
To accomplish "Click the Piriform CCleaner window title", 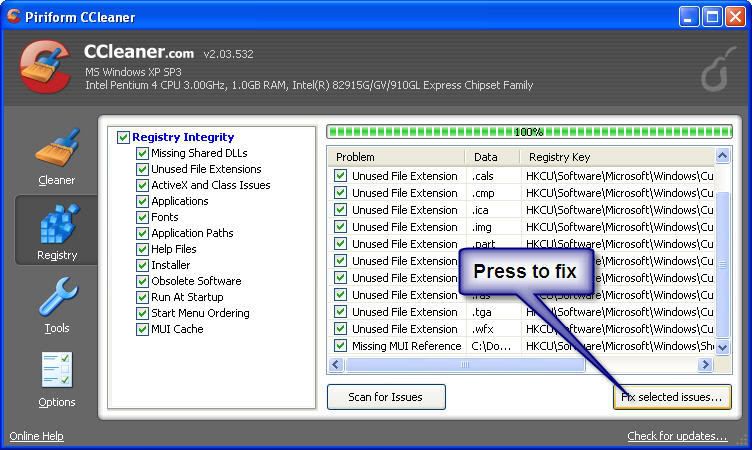I will pos(80,17).
